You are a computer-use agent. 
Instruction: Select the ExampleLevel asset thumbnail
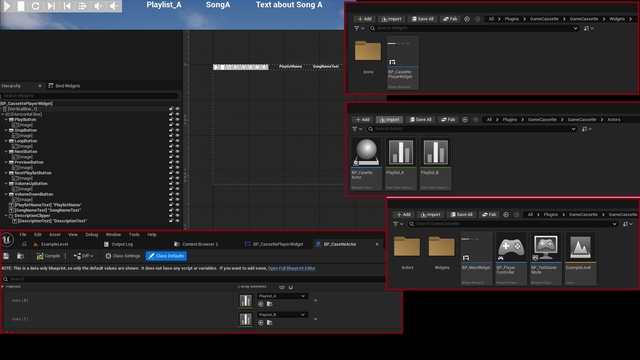pos(580,258)
